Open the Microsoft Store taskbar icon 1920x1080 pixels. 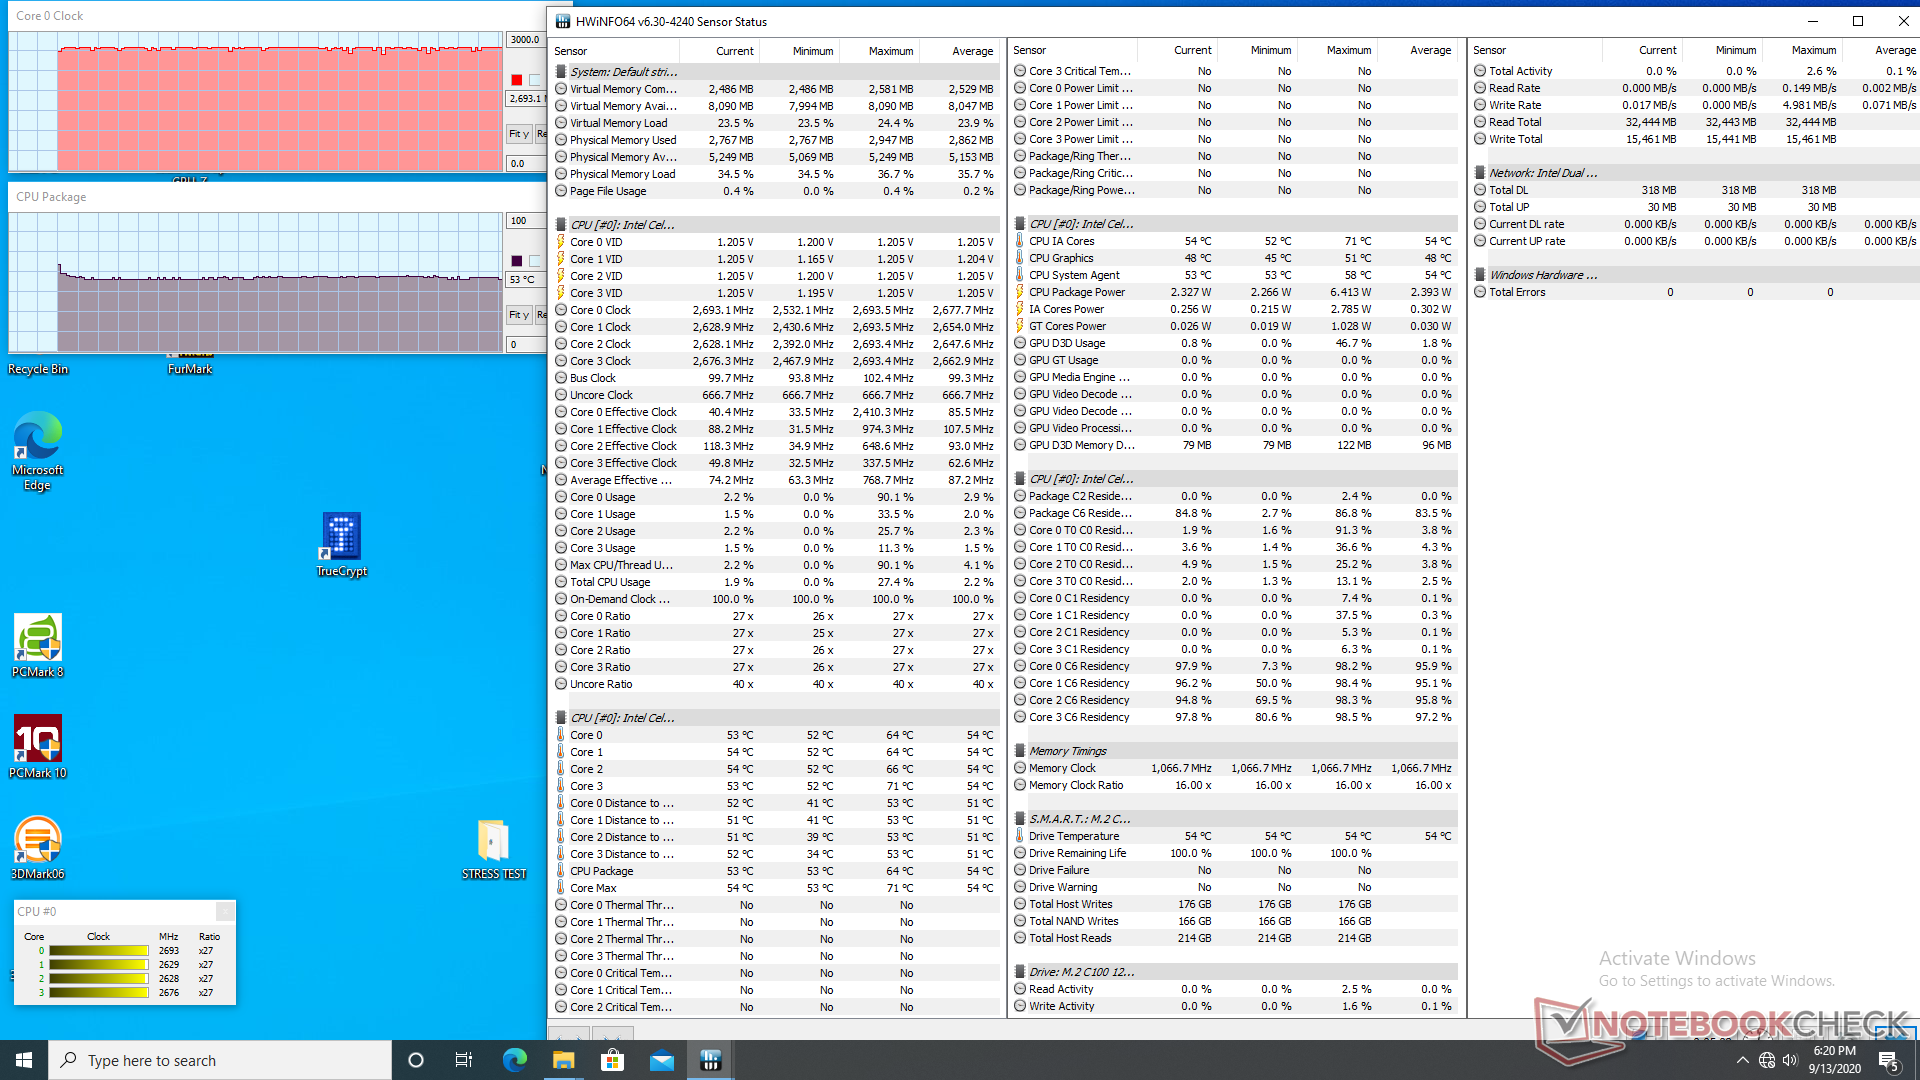[x=612, y=1060]
